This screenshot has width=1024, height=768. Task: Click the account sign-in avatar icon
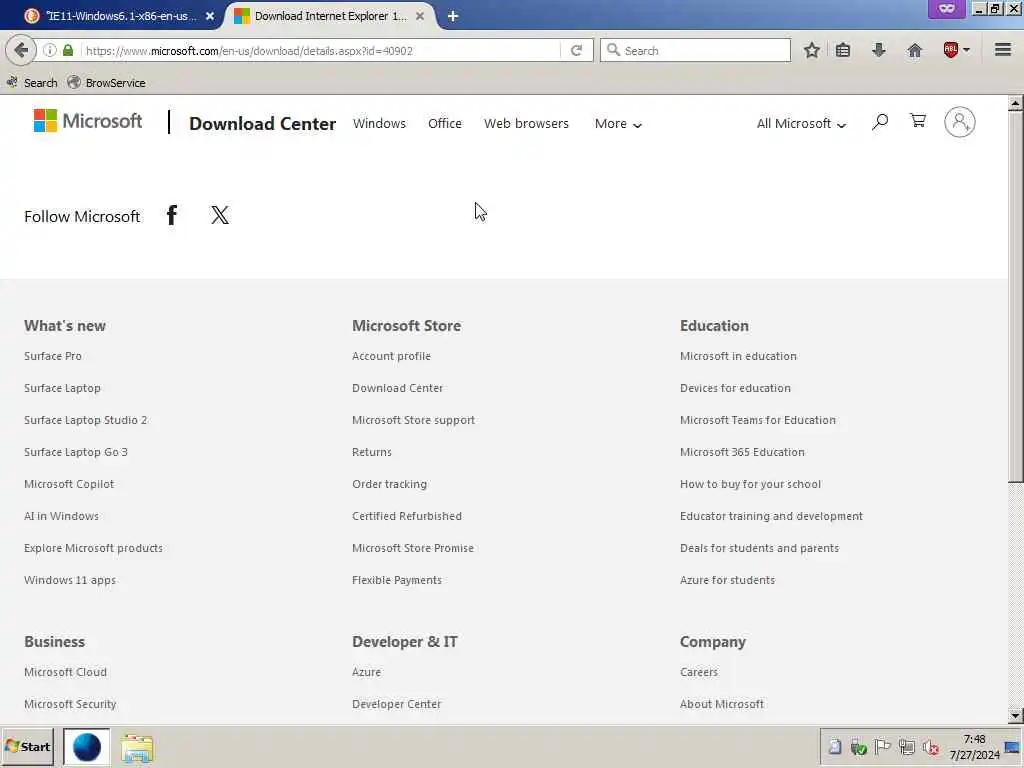tap(959, 122)
